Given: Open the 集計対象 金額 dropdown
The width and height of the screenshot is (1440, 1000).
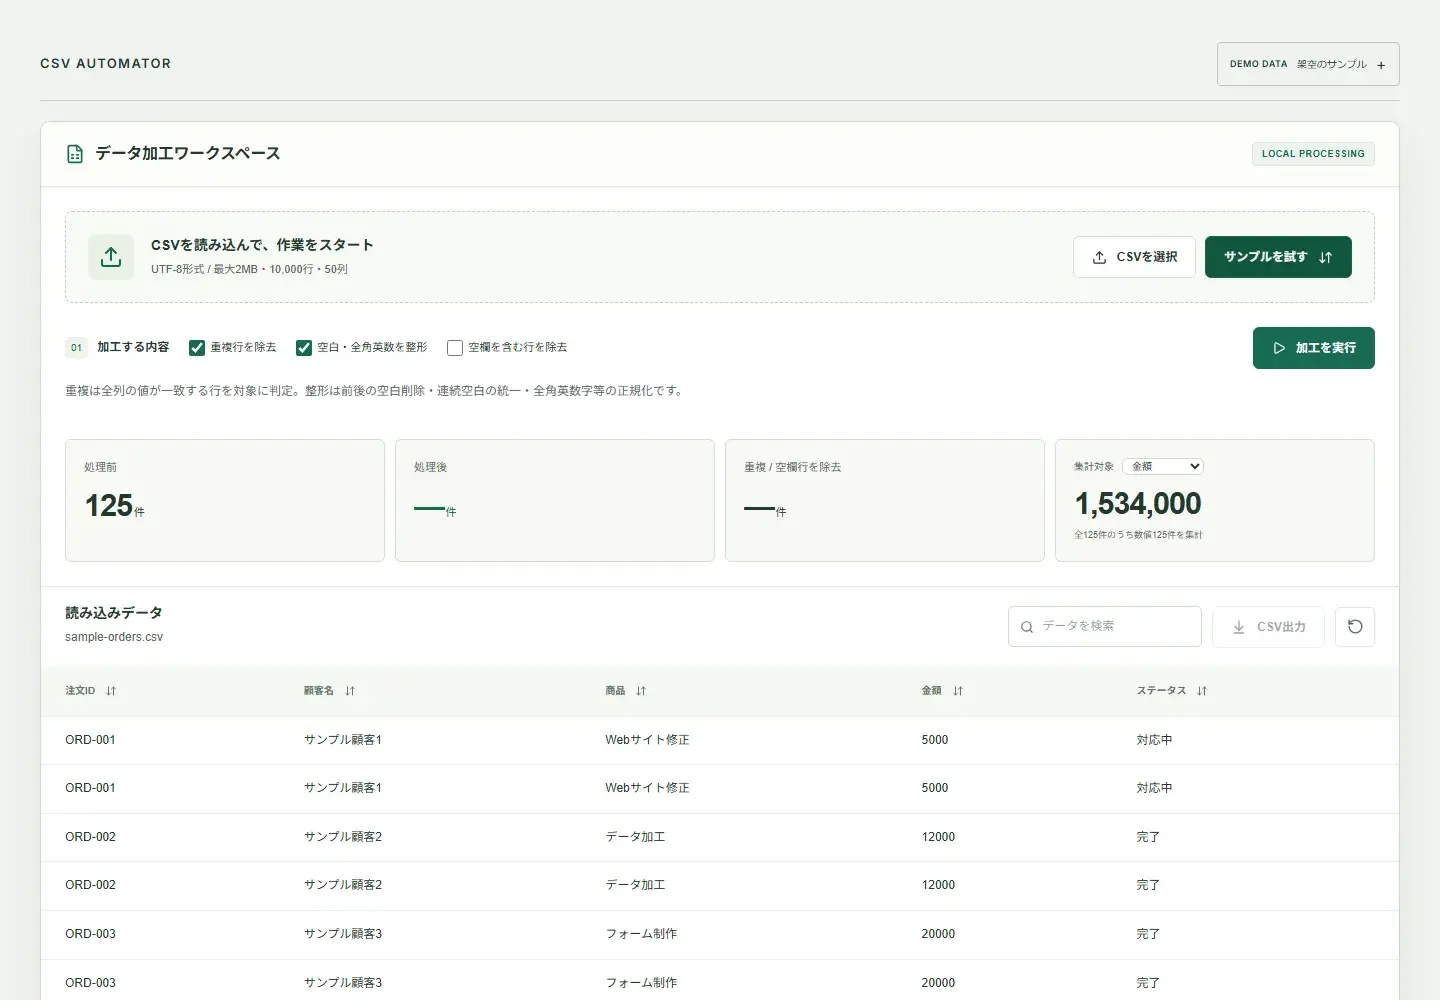Looking at the screenshot, I should coord(1163,466).
